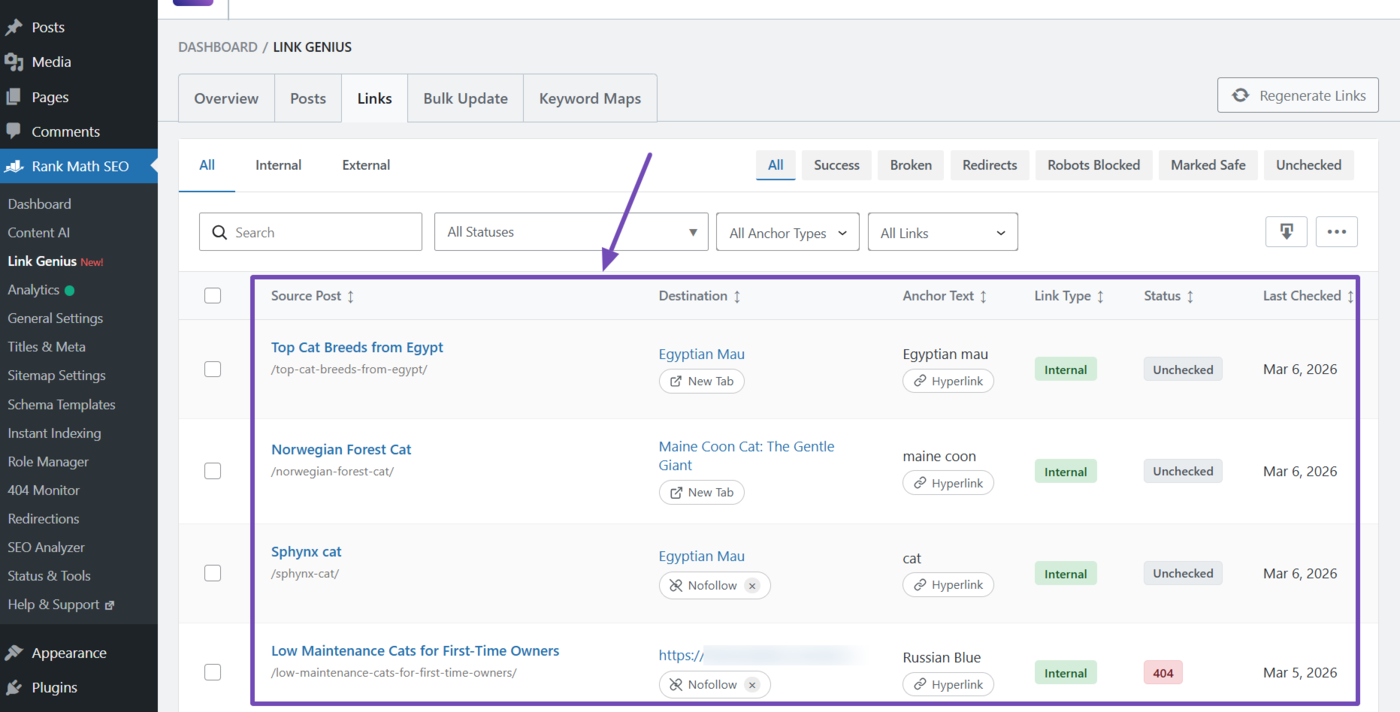
Task: Open the ellipsis more-options icon
Action: (x=1336, y=231)
